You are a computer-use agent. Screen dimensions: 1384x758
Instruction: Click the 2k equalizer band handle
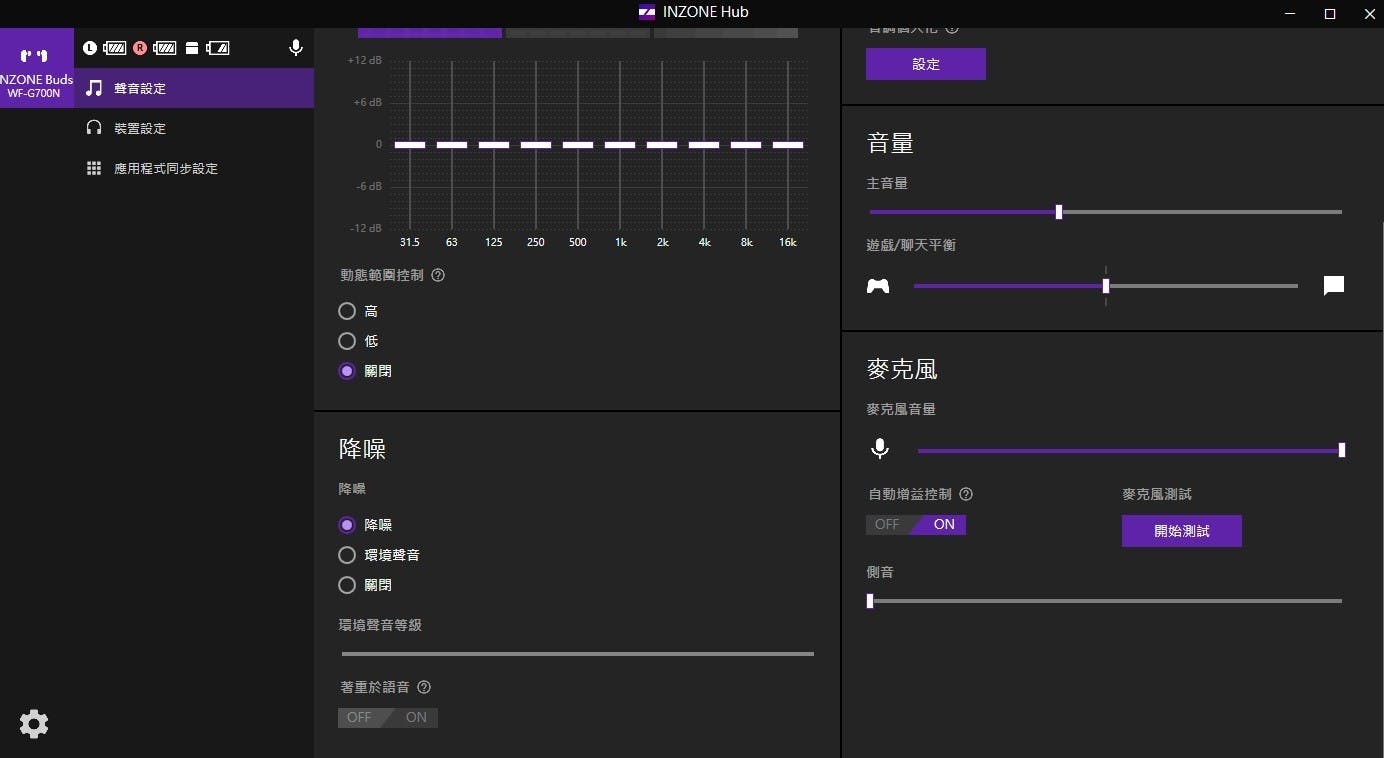pyautogui.click(x=662, y=145)
